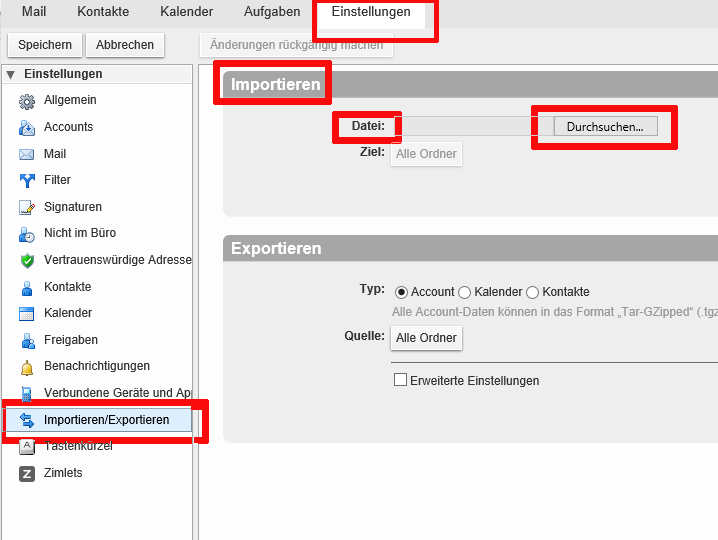Click the Ziel Alle Ordner button
718x540 pixels.
point(426,154)
